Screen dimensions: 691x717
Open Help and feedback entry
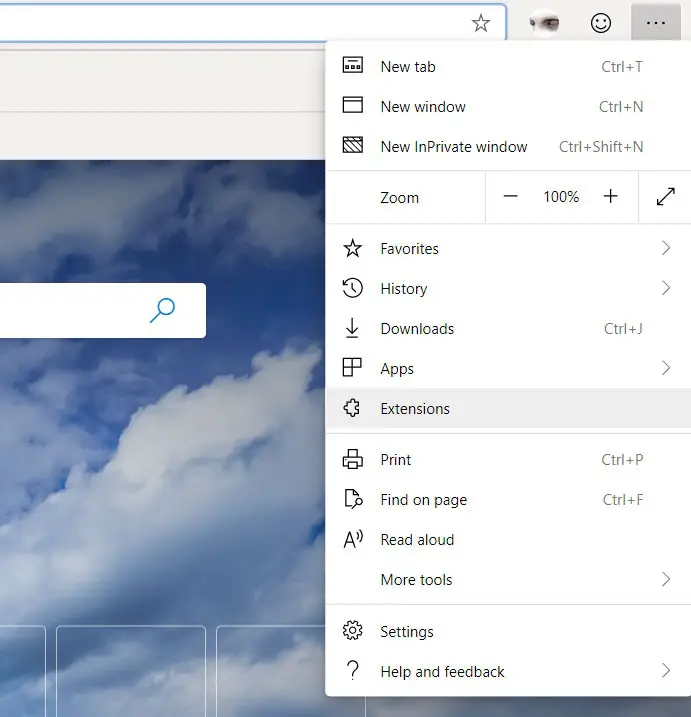[508, 671]
